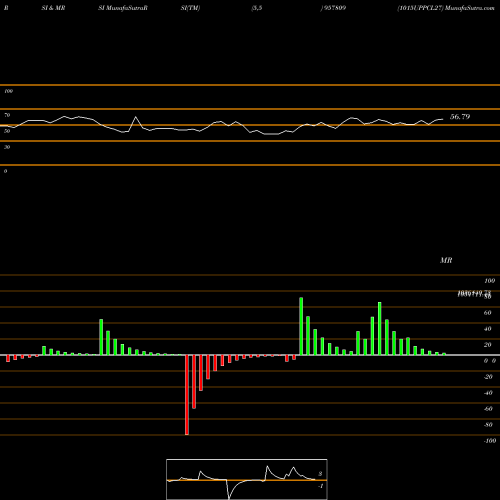Click the SI MunafaSutraR header text
This screenshot has height=500, width=500.
tap(123, 8)
